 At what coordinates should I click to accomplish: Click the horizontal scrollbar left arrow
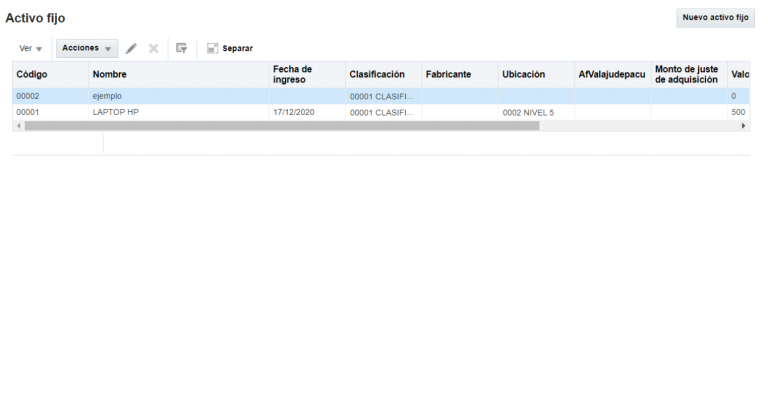point(19,126)
